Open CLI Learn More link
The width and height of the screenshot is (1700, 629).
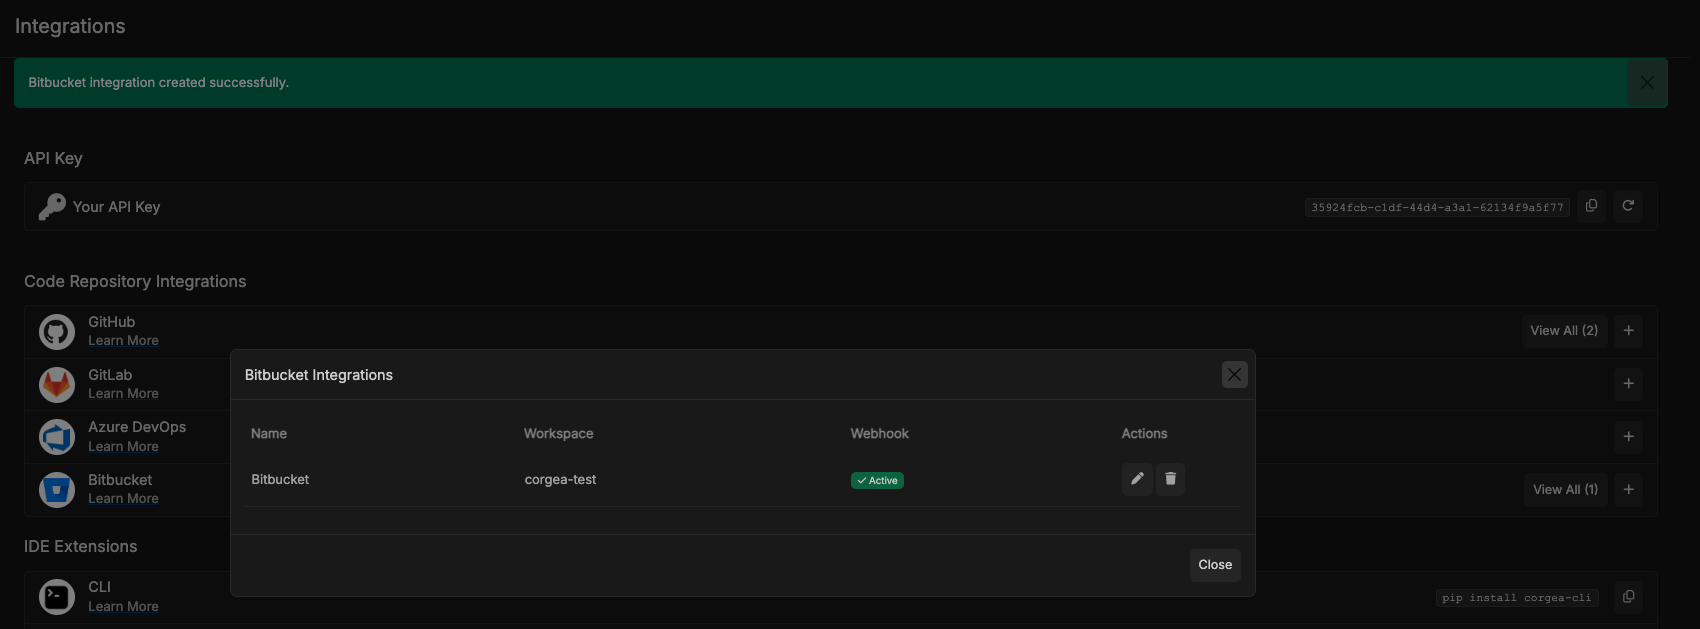click(123, 607)
